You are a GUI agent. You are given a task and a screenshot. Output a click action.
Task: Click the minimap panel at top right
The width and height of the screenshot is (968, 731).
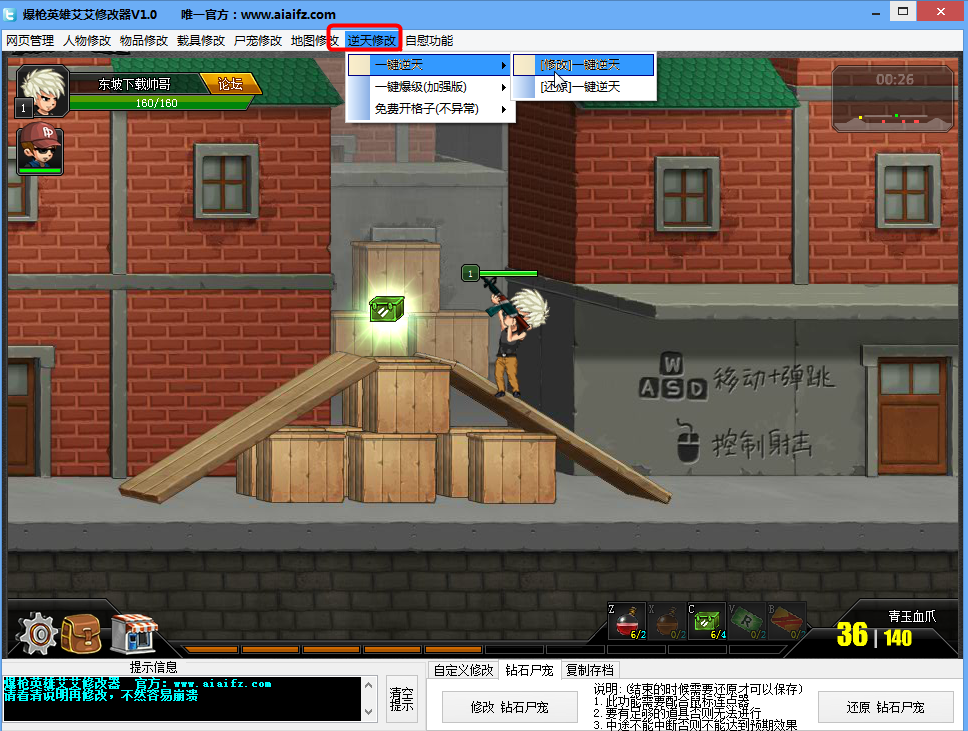coord(893,99)
